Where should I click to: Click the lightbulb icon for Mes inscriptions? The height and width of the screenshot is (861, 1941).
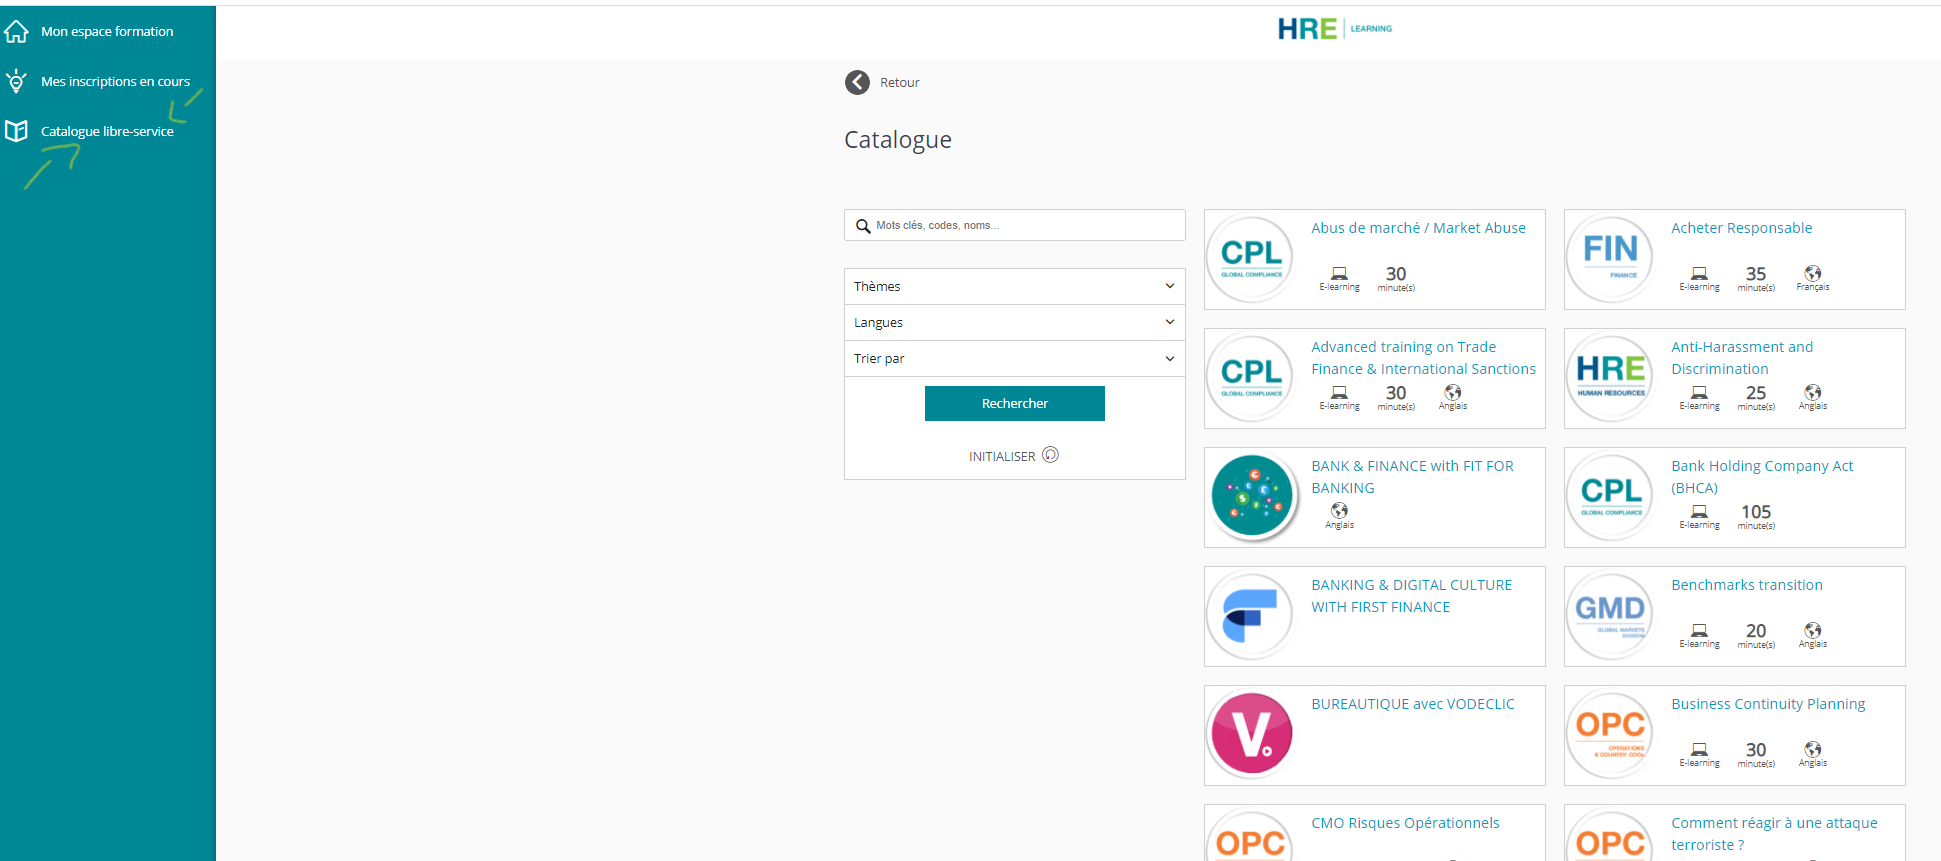16,81
